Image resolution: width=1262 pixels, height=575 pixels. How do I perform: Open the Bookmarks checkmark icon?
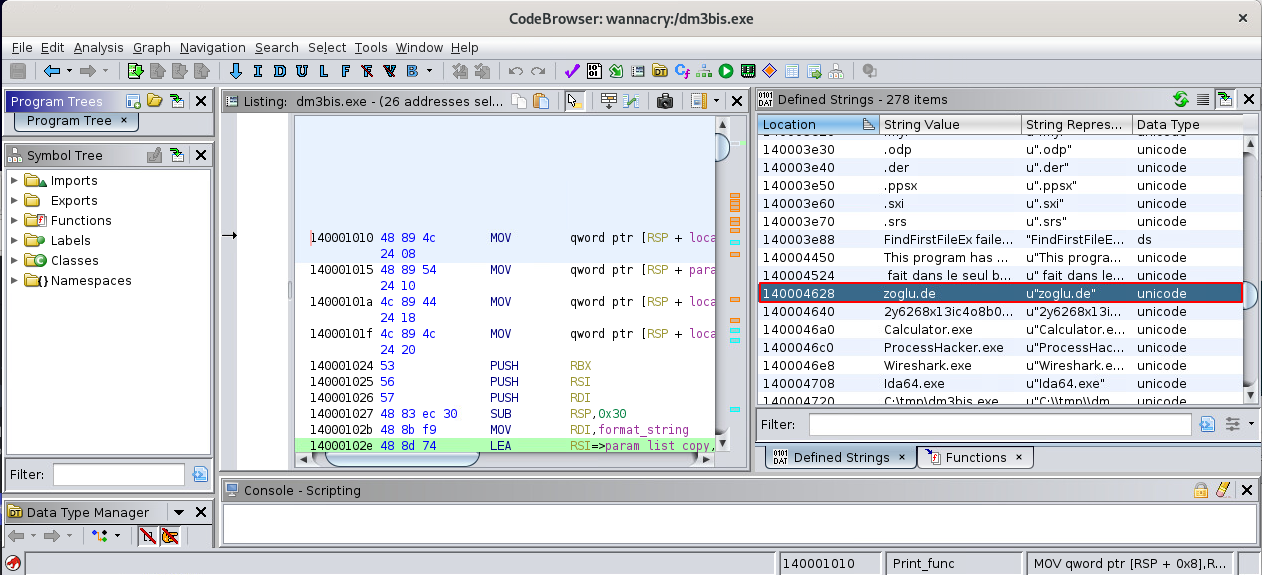[x=572, y=71]
